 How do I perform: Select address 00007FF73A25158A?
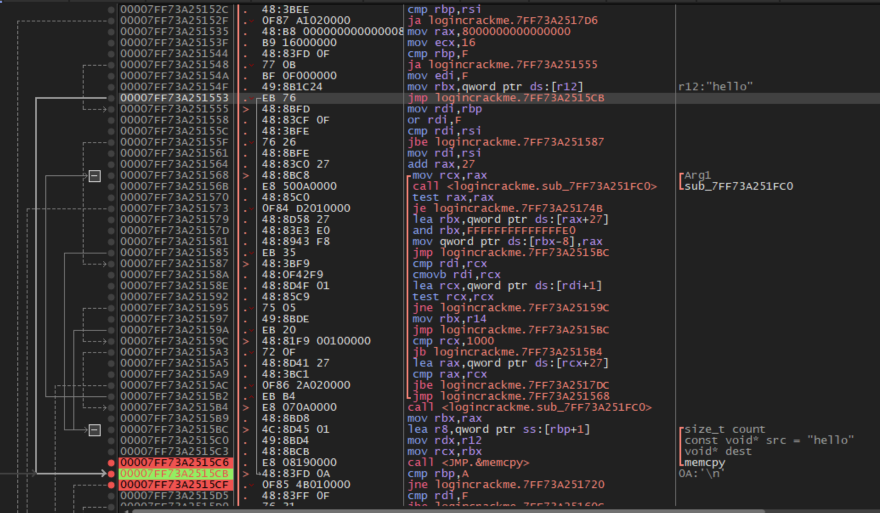click(x=175, y=275)
